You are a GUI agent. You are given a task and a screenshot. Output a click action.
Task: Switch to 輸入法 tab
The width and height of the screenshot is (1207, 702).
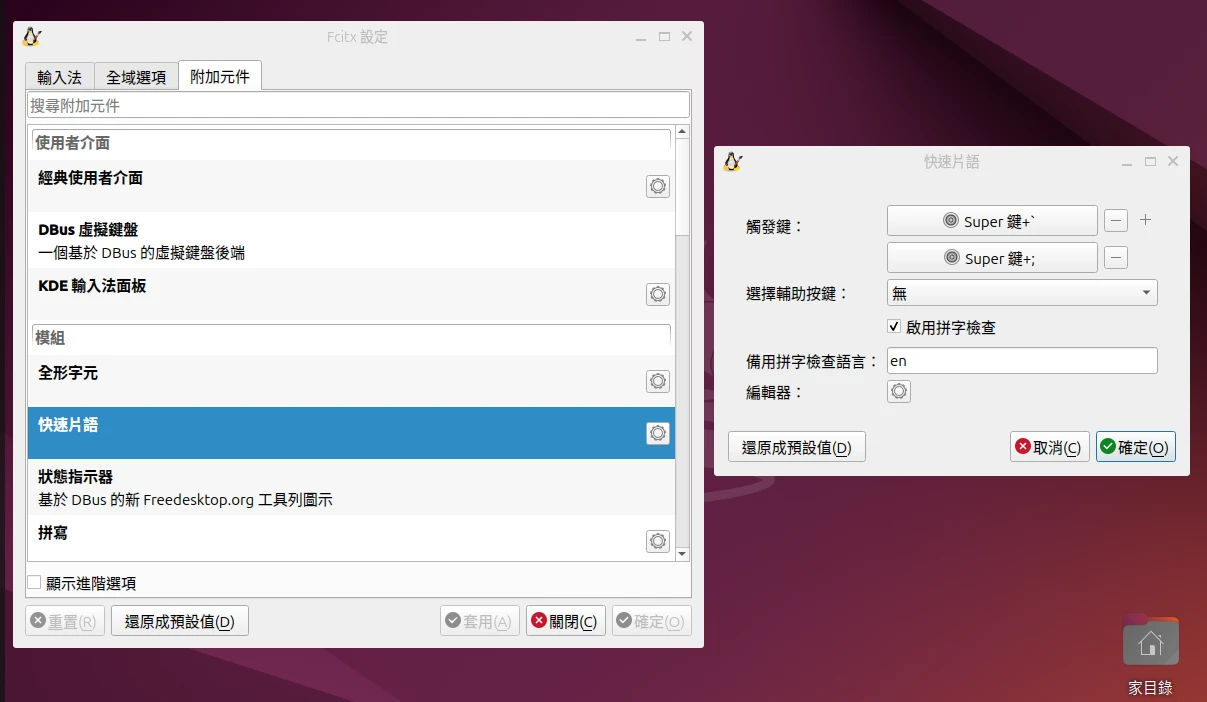[x=60, y=77]
